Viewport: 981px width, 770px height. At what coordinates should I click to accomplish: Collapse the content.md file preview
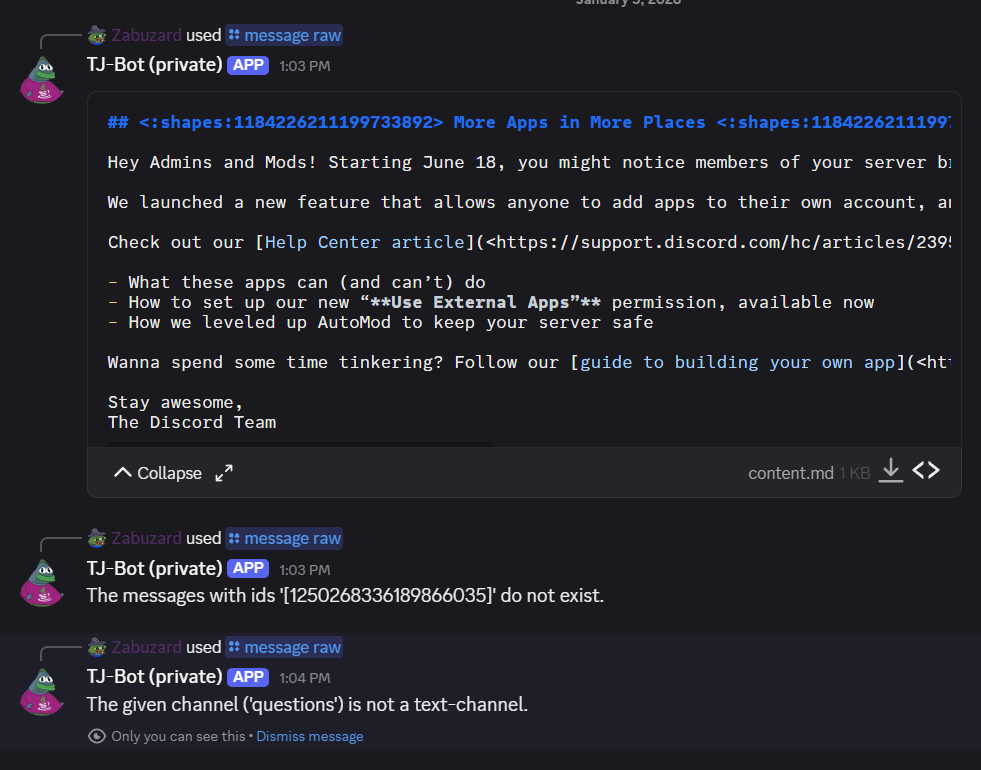[158, 474]
